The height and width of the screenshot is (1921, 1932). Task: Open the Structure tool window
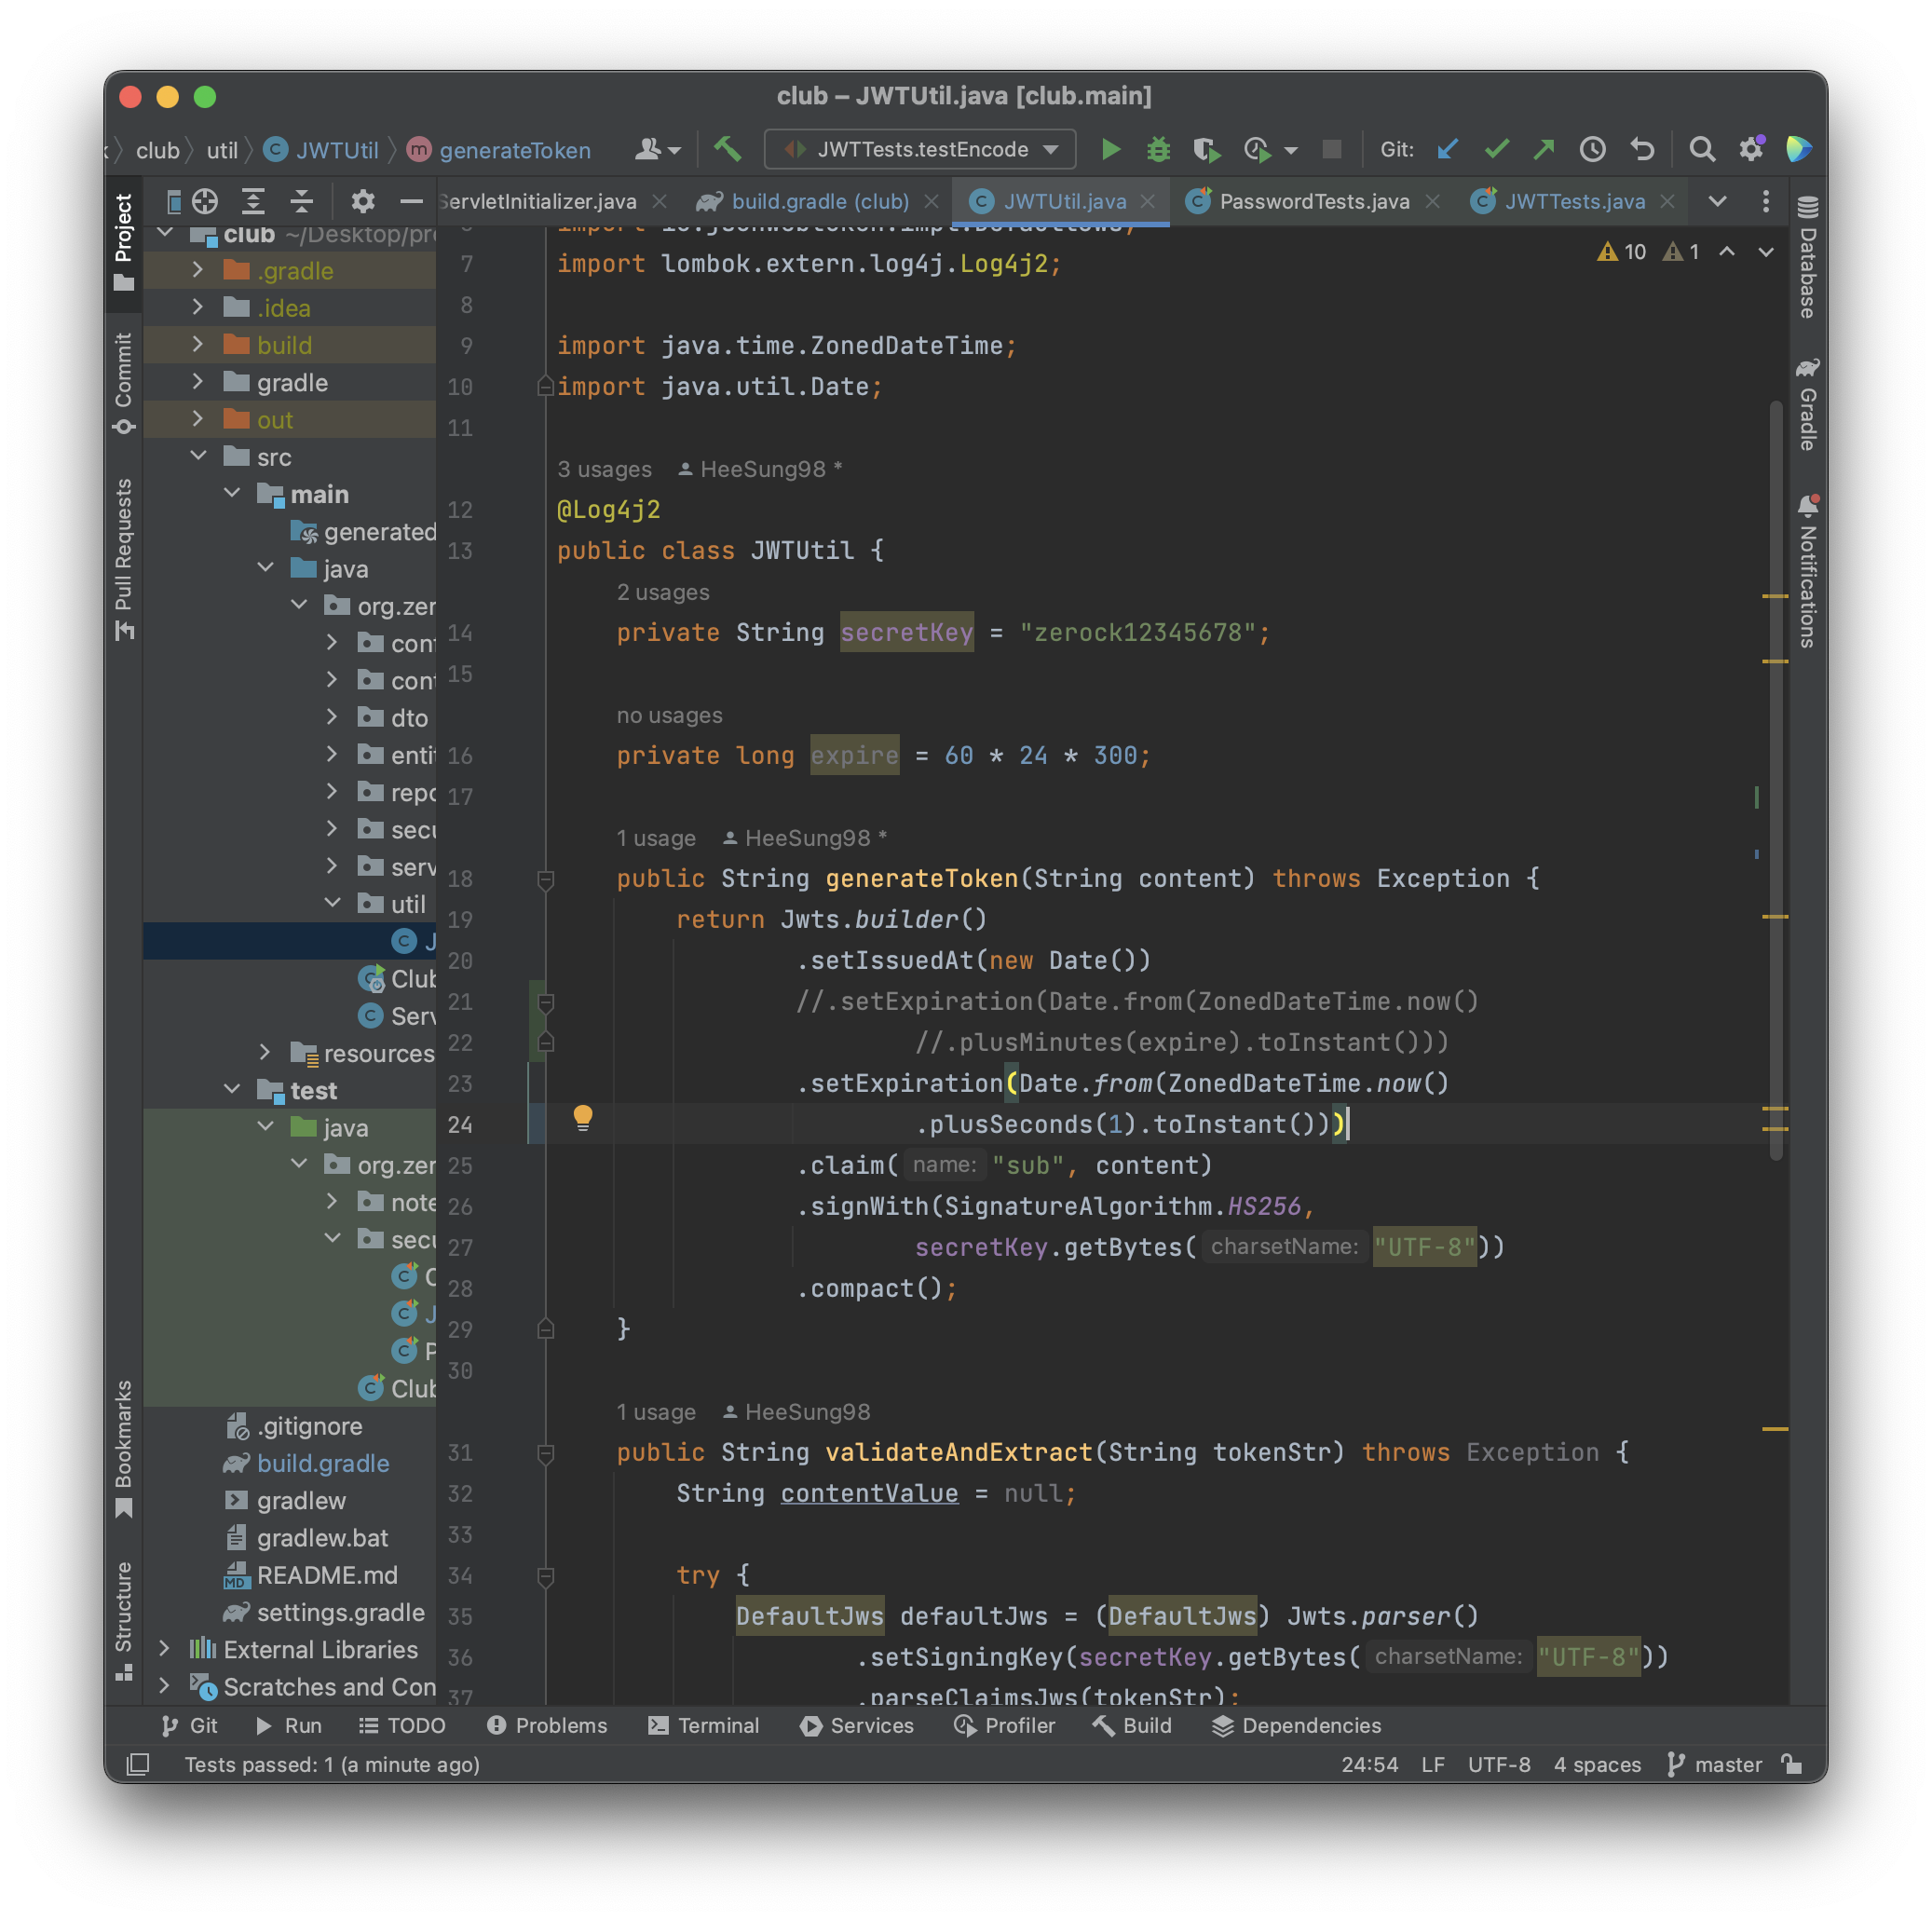coord(123,1621)
